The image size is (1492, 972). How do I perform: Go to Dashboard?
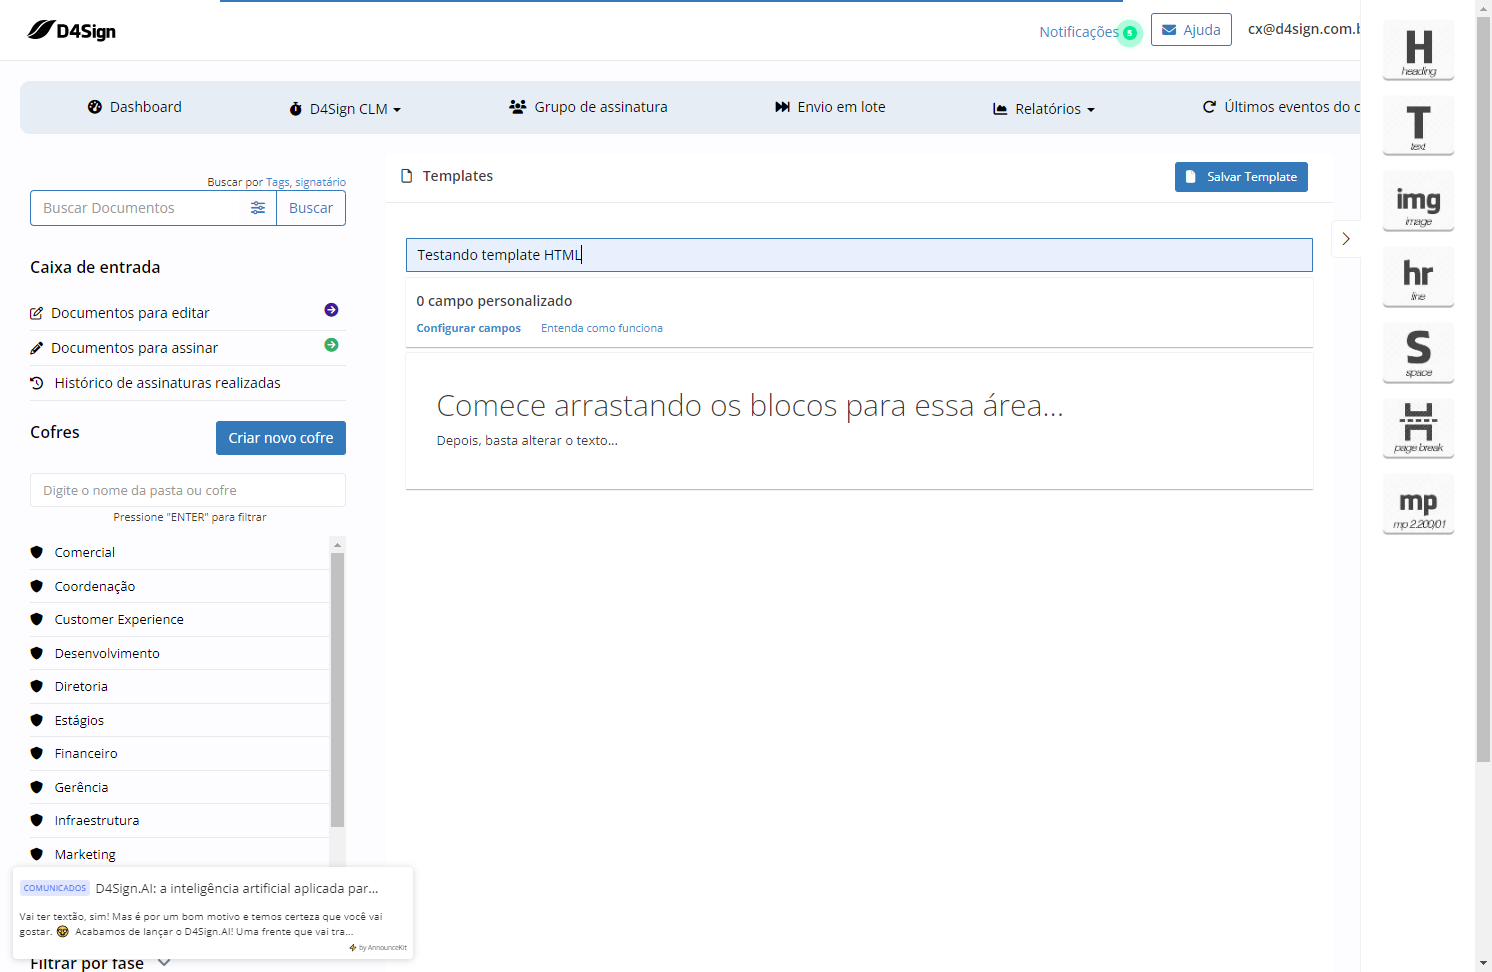coord(135,107)
